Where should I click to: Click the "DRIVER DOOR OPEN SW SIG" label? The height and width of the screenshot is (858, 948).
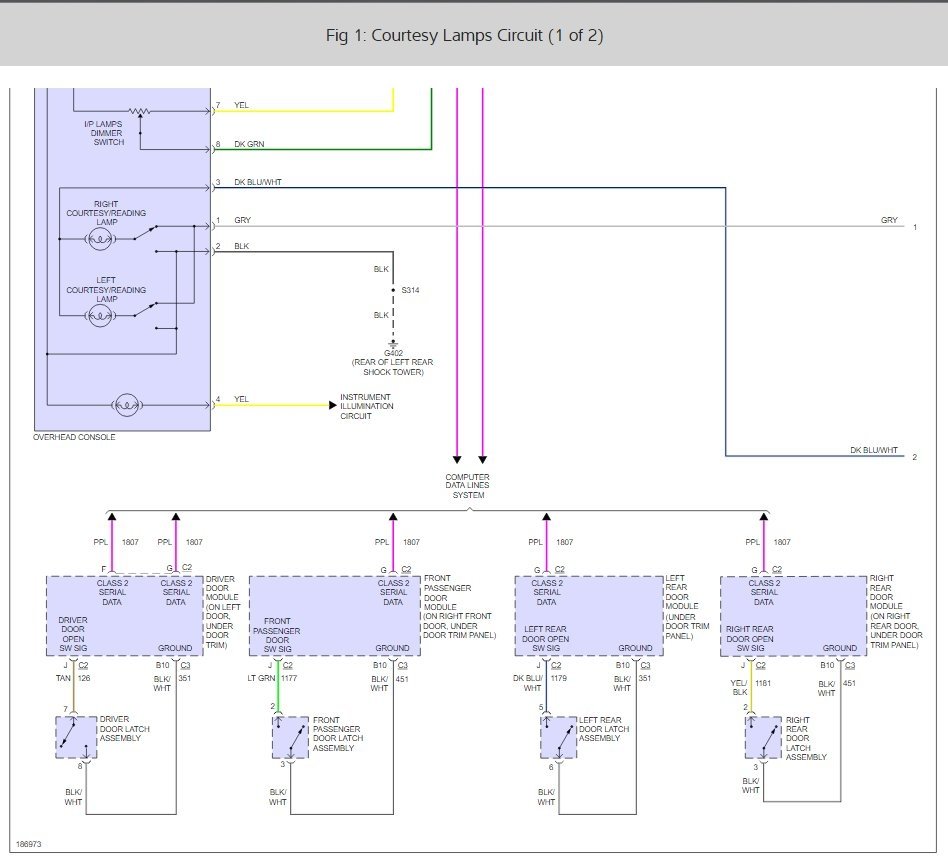coord(73,634)
